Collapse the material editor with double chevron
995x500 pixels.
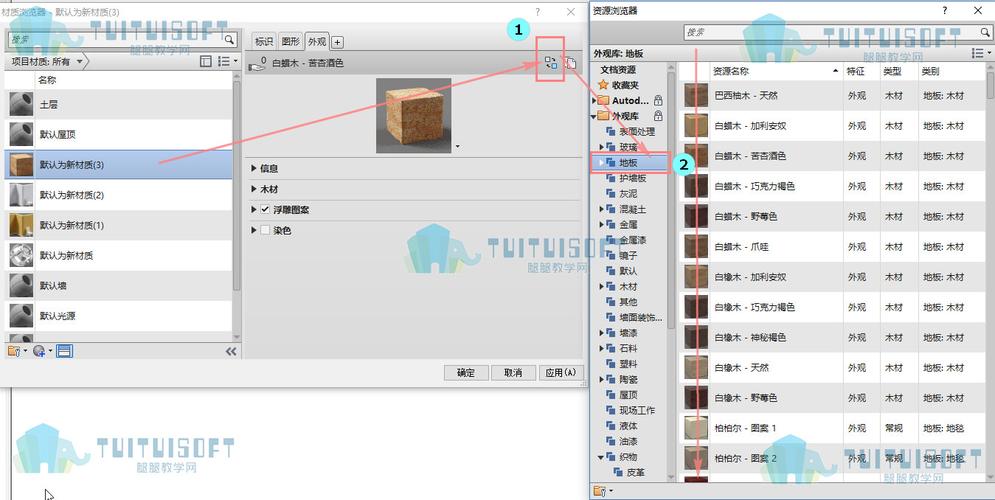[231, 351]
